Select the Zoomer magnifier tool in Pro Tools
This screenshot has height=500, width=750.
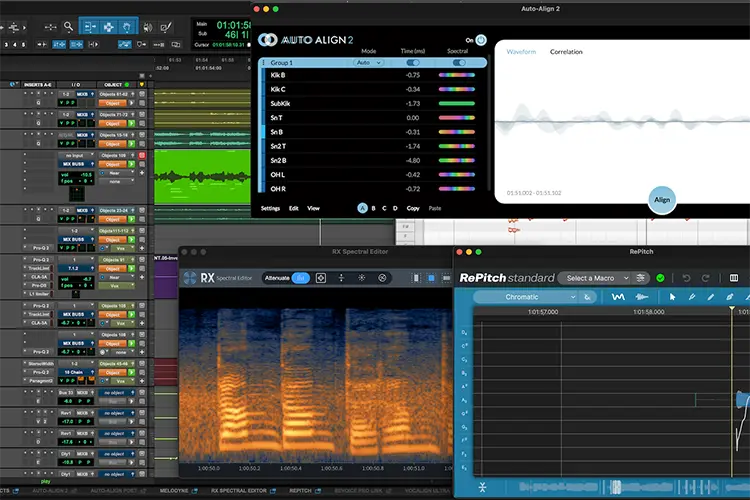click(69, 27)
